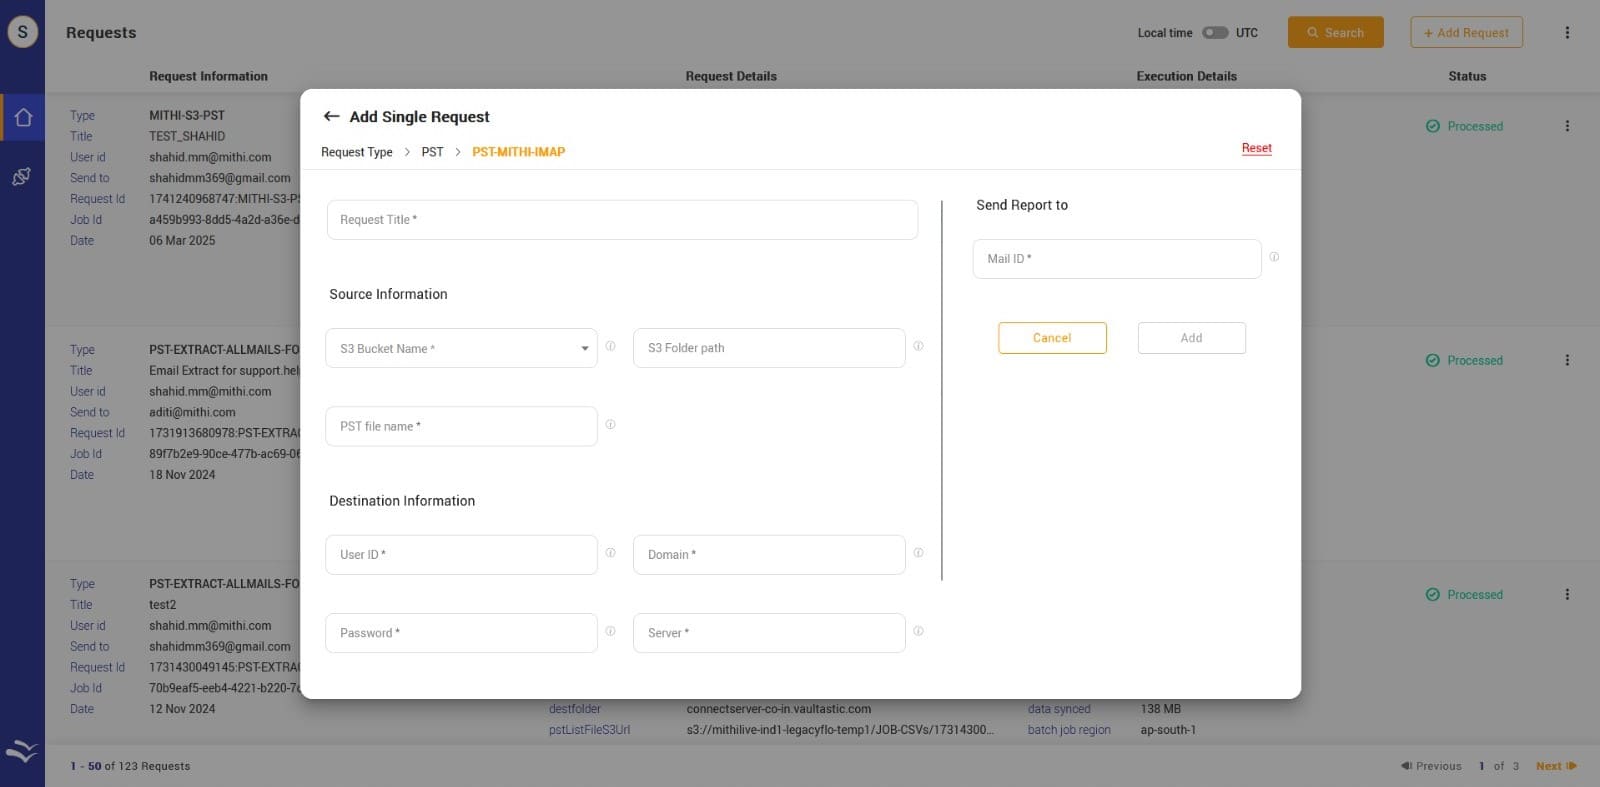
Task: Open the user avatar S menu
Action: [x=23, y=32]
